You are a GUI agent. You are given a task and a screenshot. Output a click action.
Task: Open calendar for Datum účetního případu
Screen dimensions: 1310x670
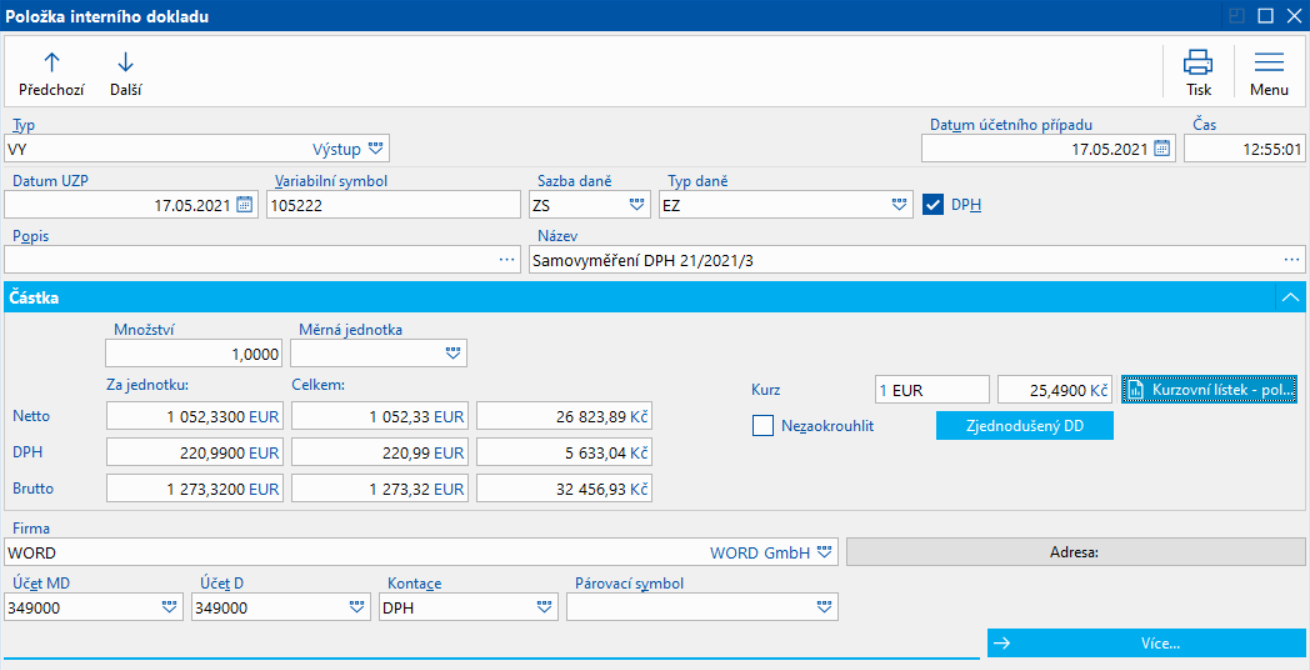click(x=1161, y=149)
